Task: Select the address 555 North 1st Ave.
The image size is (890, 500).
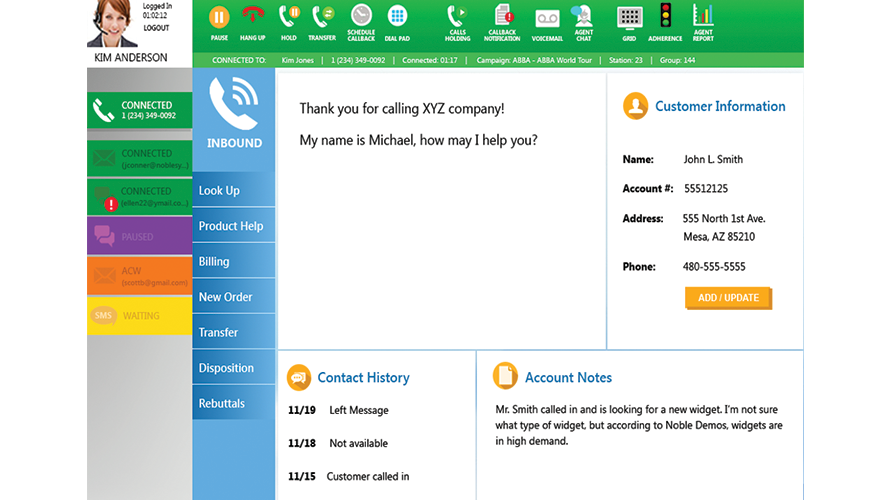Action: [x=724, y=219]
